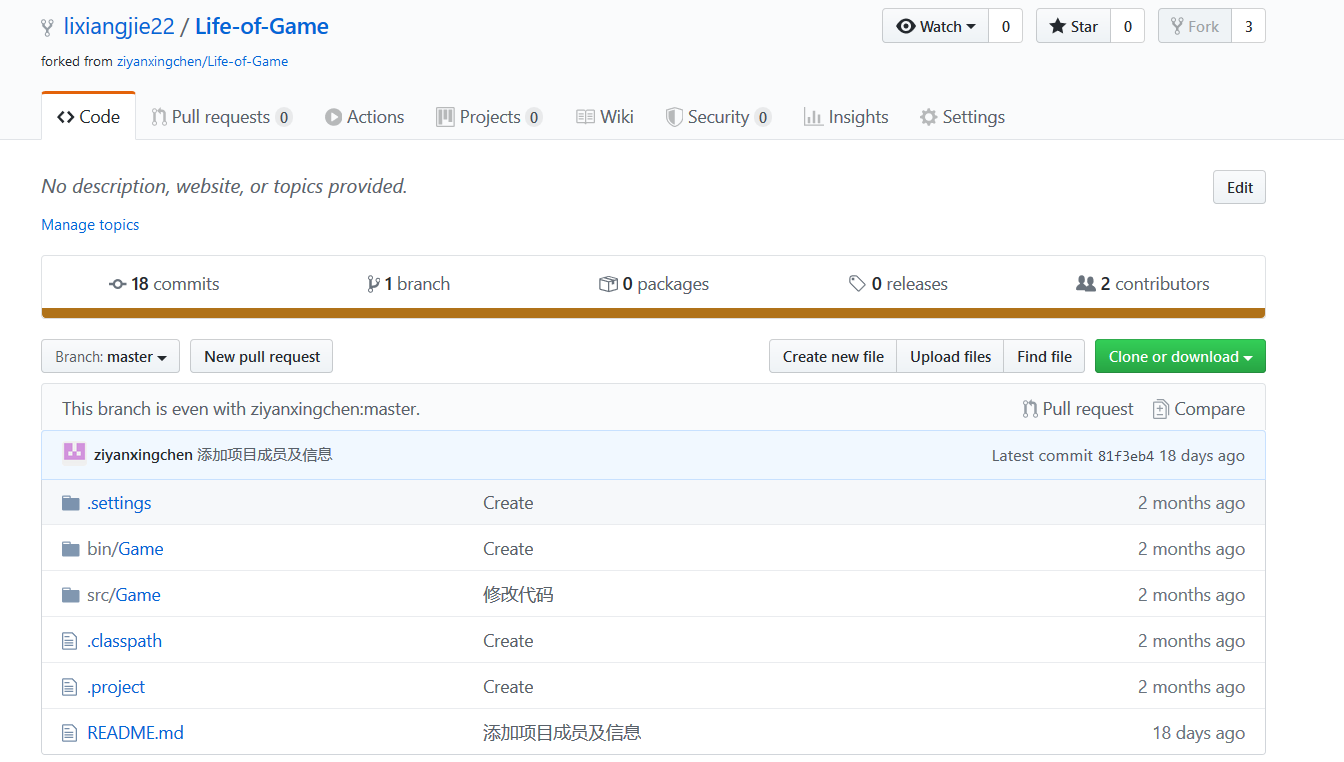Click the src folder icon

[70, 595]
